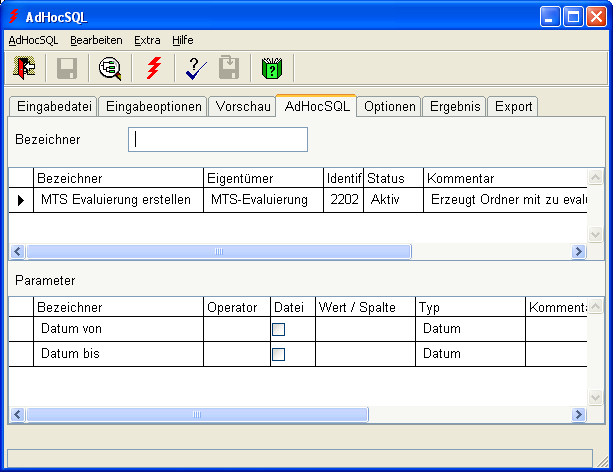613x472 pixels.
Task: Click the grayed clipboard import icon
Action: 229,68
